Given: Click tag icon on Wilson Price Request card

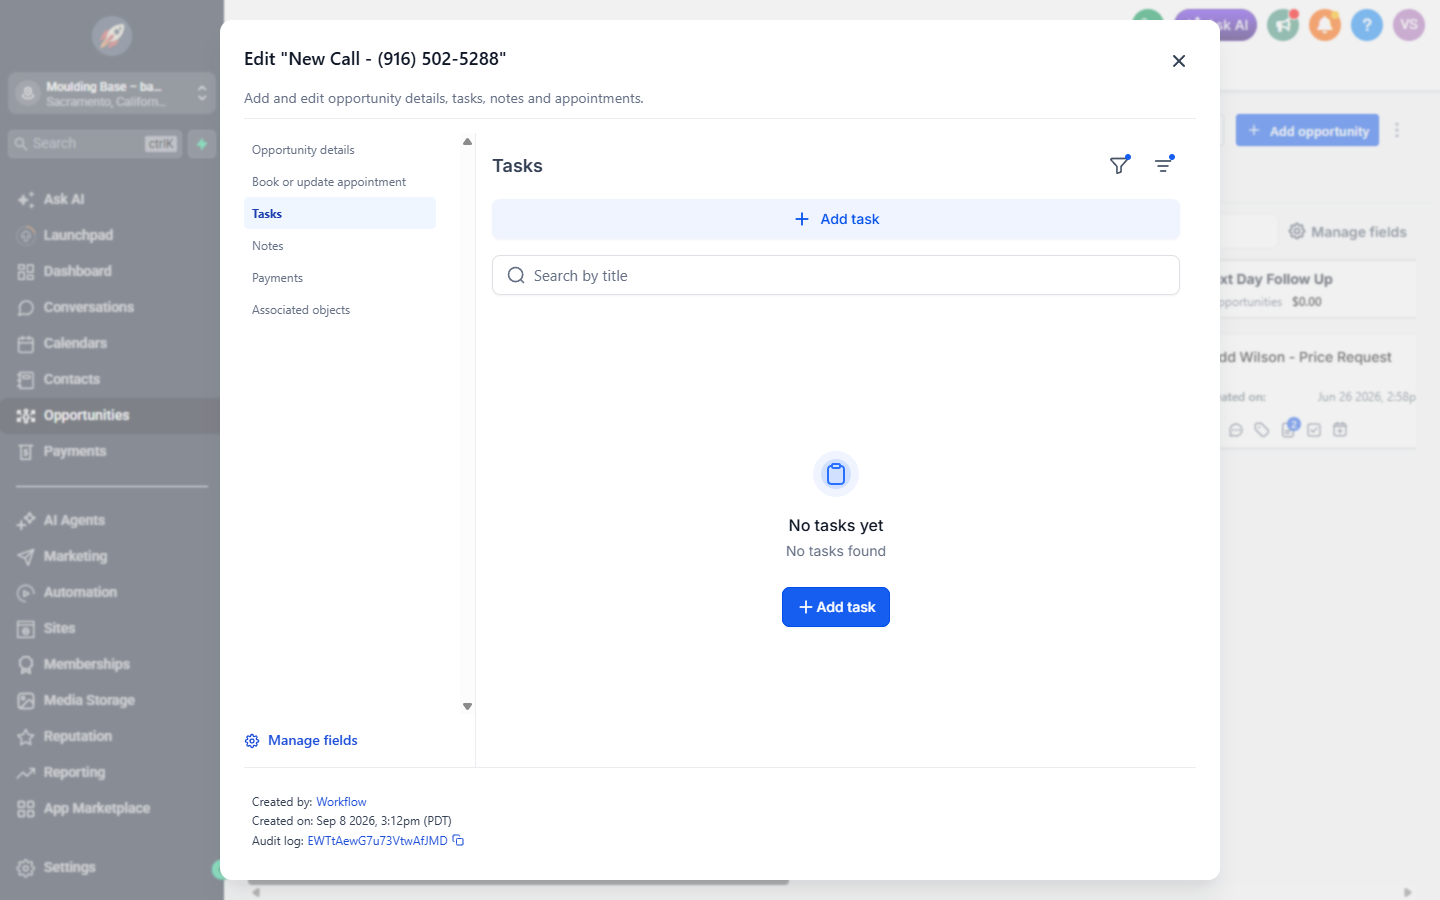Looking at the screenshot, I should tap(1262, 430).
